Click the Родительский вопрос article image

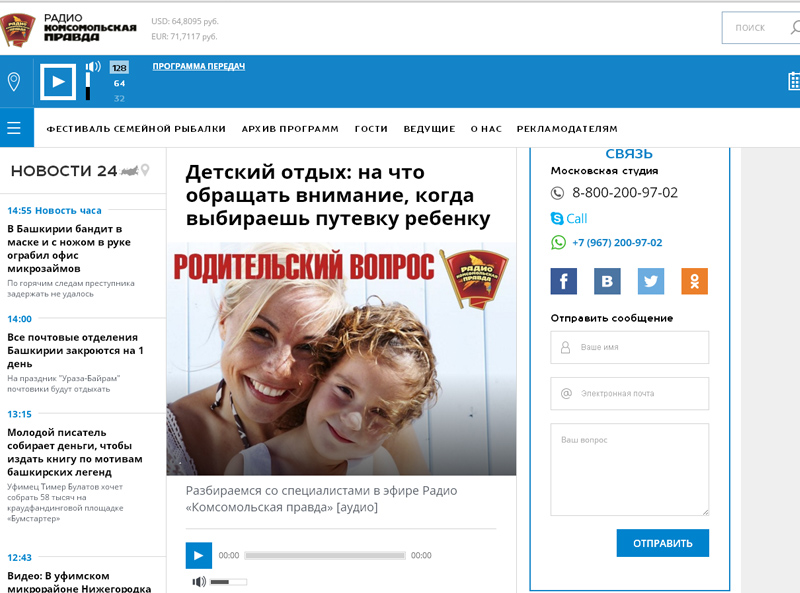[x=341, y=359]
